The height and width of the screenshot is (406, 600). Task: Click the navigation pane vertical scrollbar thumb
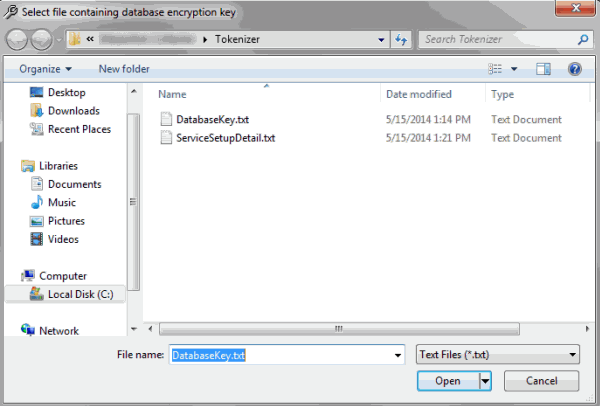point(133,202)
